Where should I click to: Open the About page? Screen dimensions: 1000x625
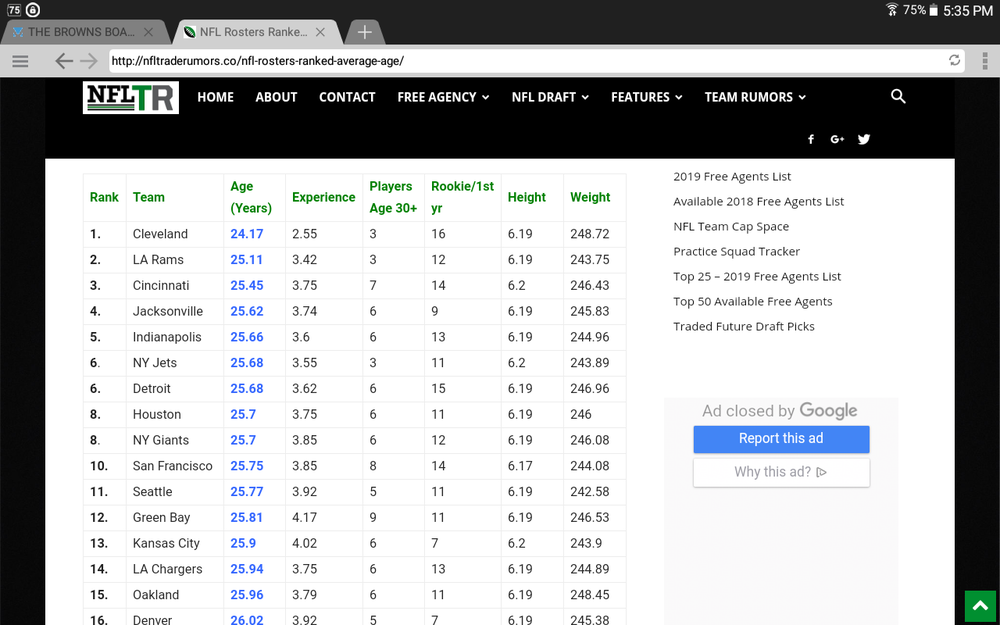click(x=276, y=97)
